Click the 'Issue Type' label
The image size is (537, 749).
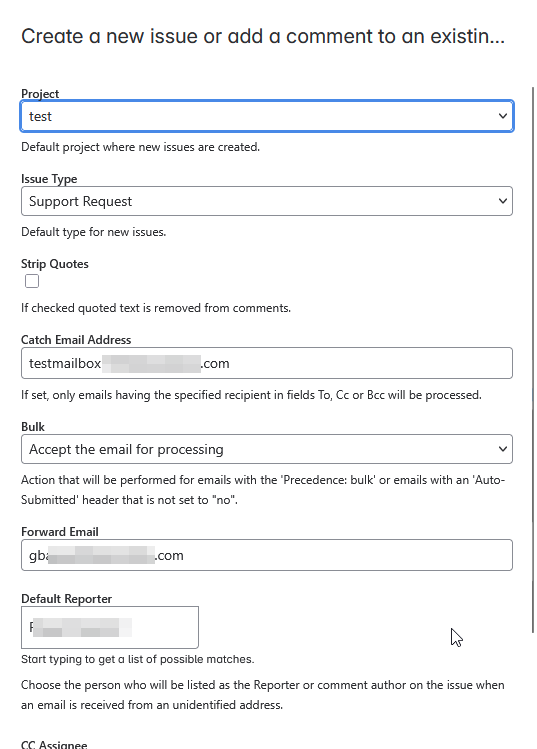coord(49,179)
